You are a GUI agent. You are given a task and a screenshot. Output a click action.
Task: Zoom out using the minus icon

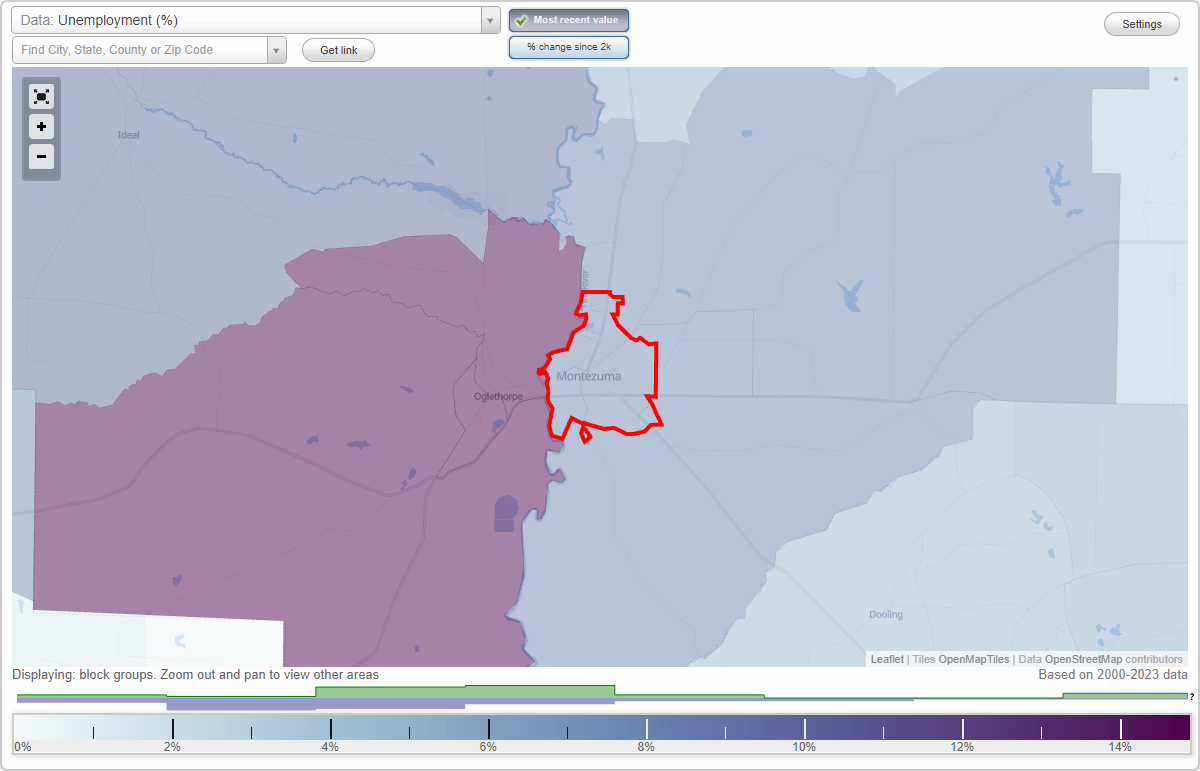[x=41, y=157]
